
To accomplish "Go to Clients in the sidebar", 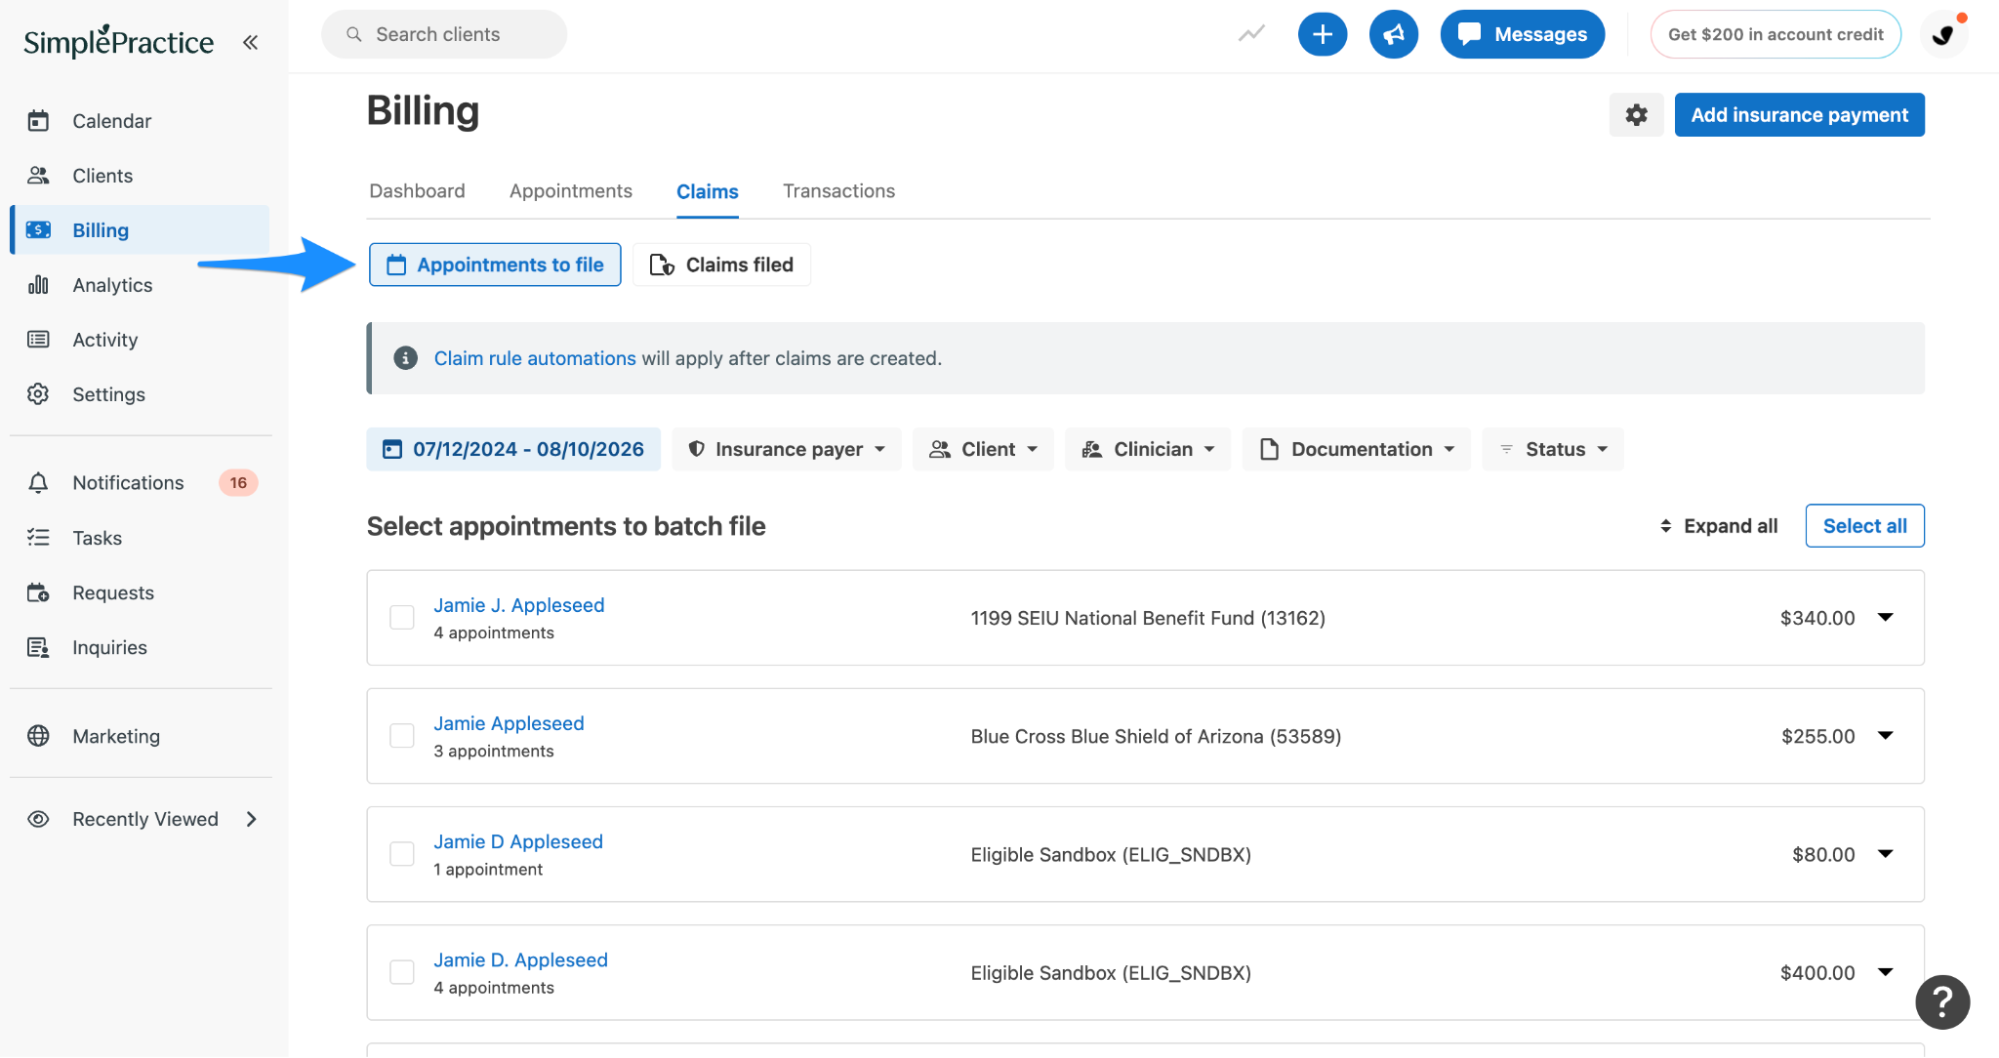I will tap(140, 176).
